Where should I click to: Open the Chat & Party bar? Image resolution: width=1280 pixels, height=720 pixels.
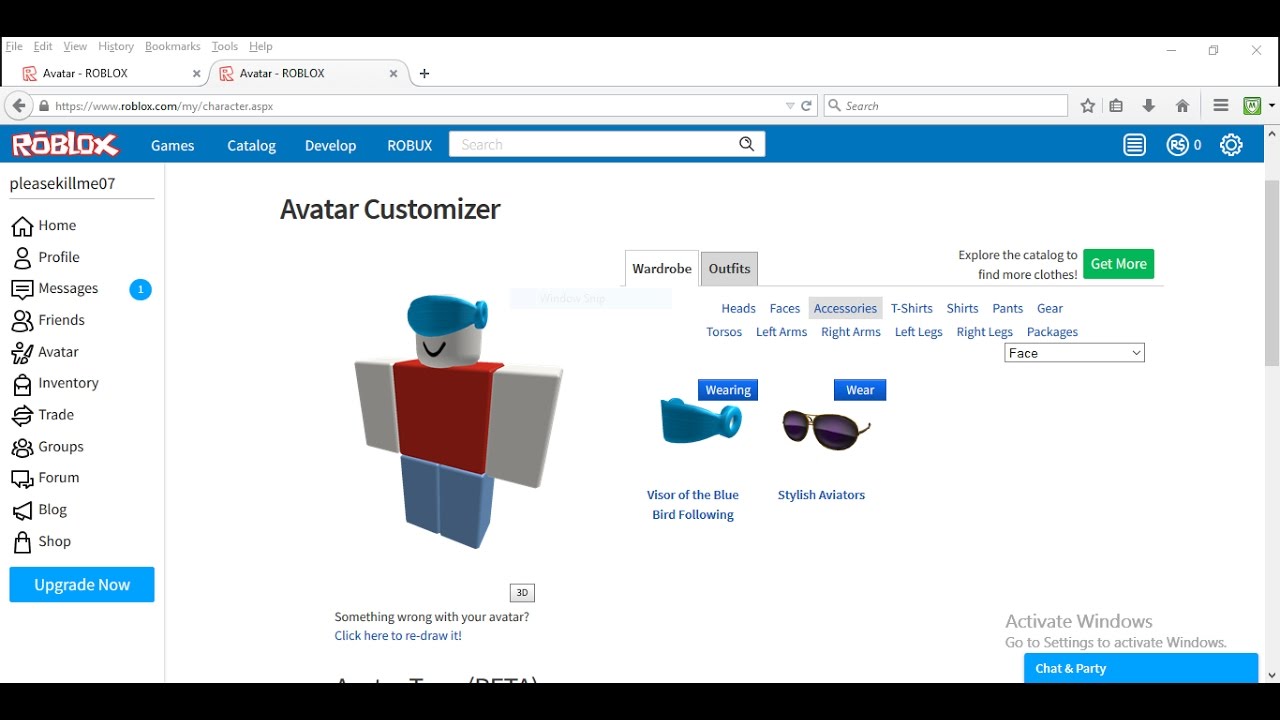click(1141, 668)
